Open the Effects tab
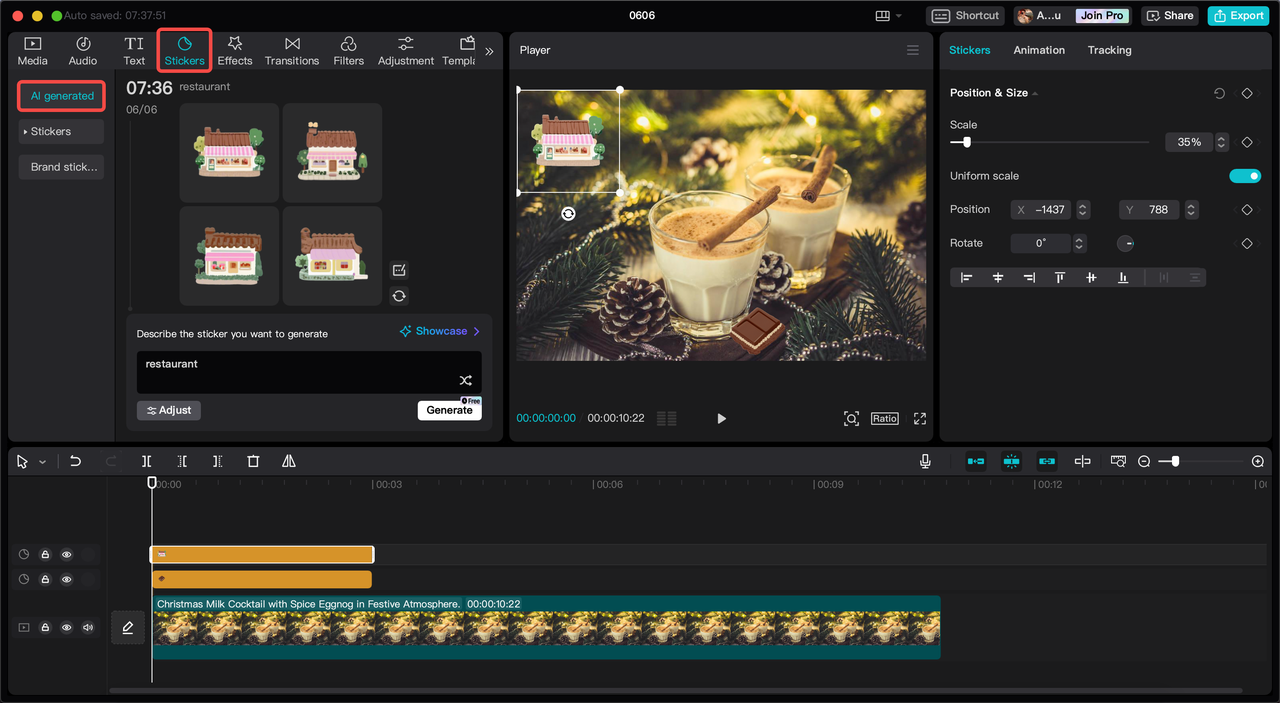The image size is (1280, 703). [x=235, y=51]
